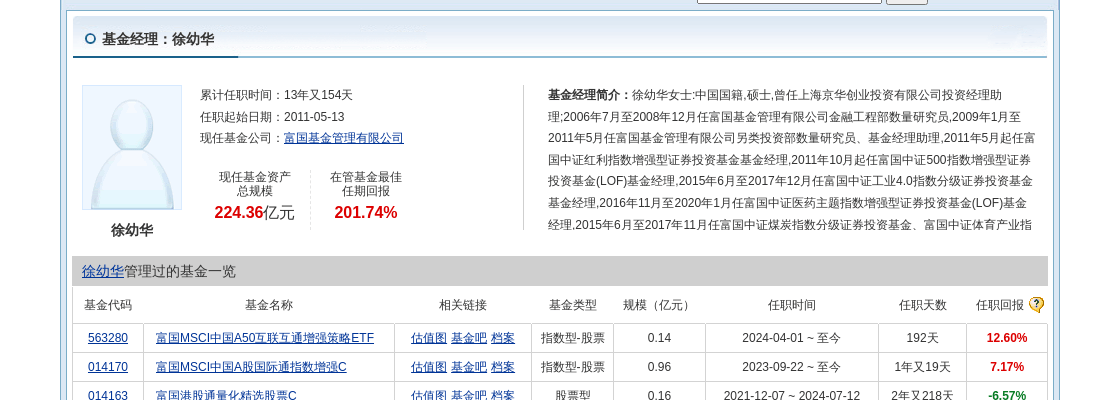Image resolution: width=1120 pixels, height=400 pixels.
Task: Click the 基金类型 column header
Action: tap(573, 305)
